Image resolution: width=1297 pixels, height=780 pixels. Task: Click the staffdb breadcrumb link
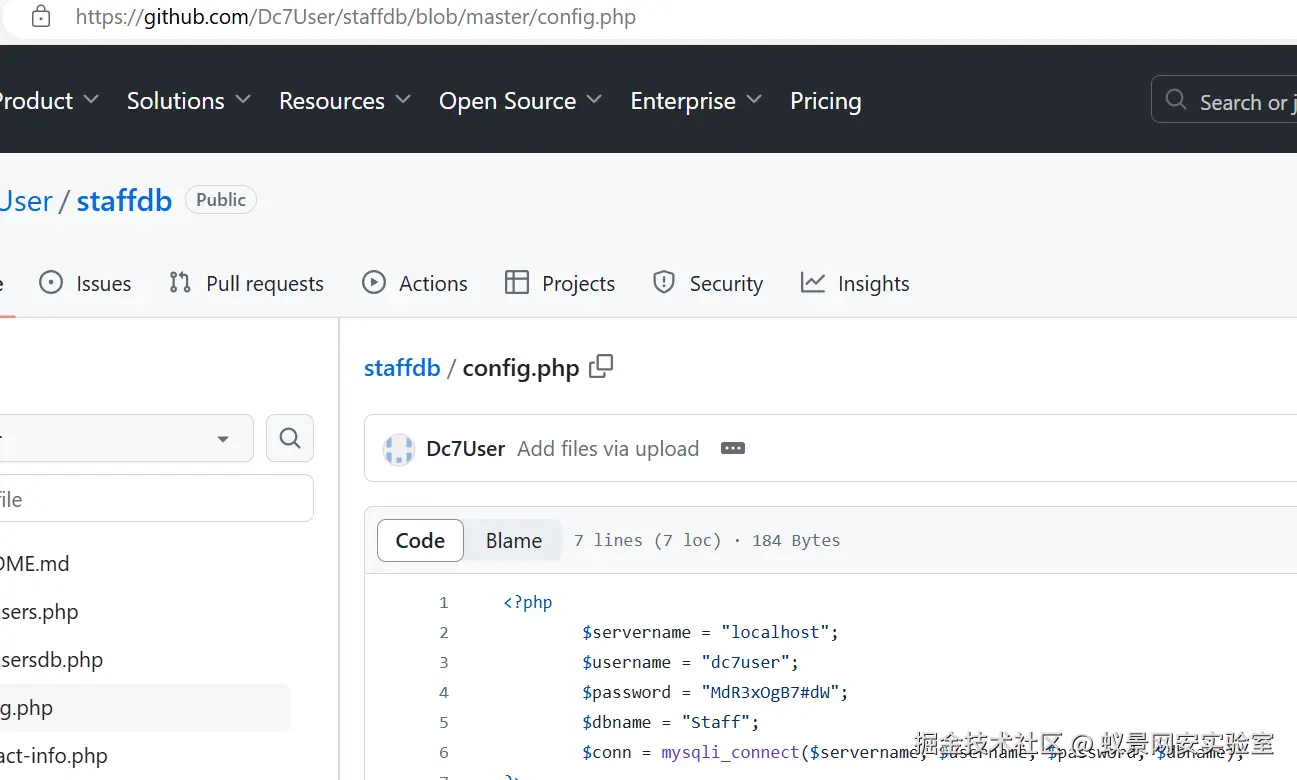[402, 368]
